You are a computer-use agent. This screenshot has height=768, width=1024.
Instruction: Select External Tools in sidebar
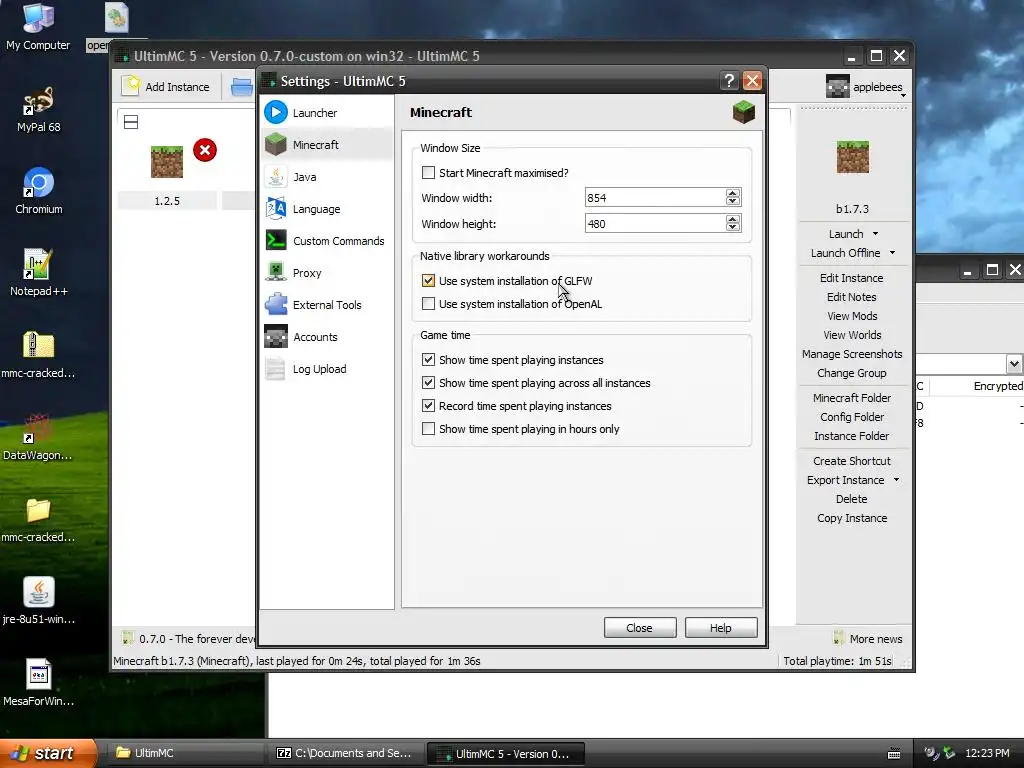(x=327, y=305)
